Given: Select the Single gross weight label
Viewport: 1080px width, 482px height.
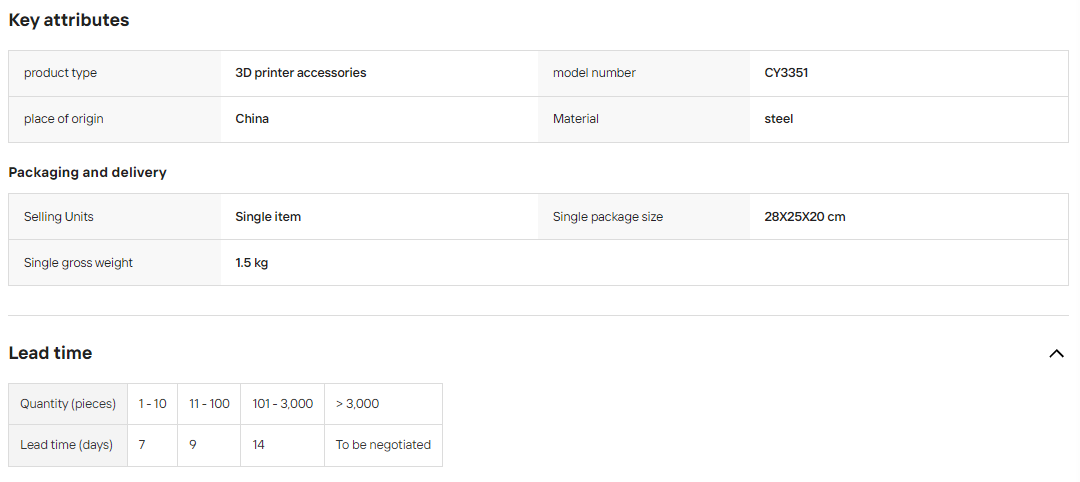Looking at the screenshot, I should click(79, 263).
